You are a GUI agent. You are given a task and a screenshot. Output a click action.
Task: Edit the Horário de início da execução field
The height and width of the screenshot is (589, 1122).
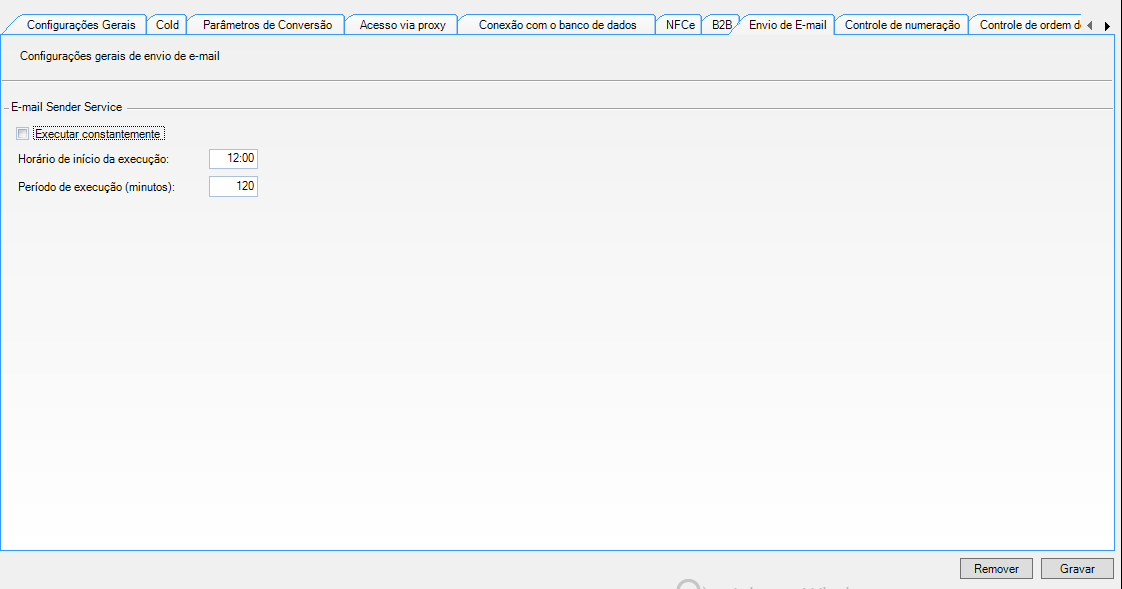(233, 159)
